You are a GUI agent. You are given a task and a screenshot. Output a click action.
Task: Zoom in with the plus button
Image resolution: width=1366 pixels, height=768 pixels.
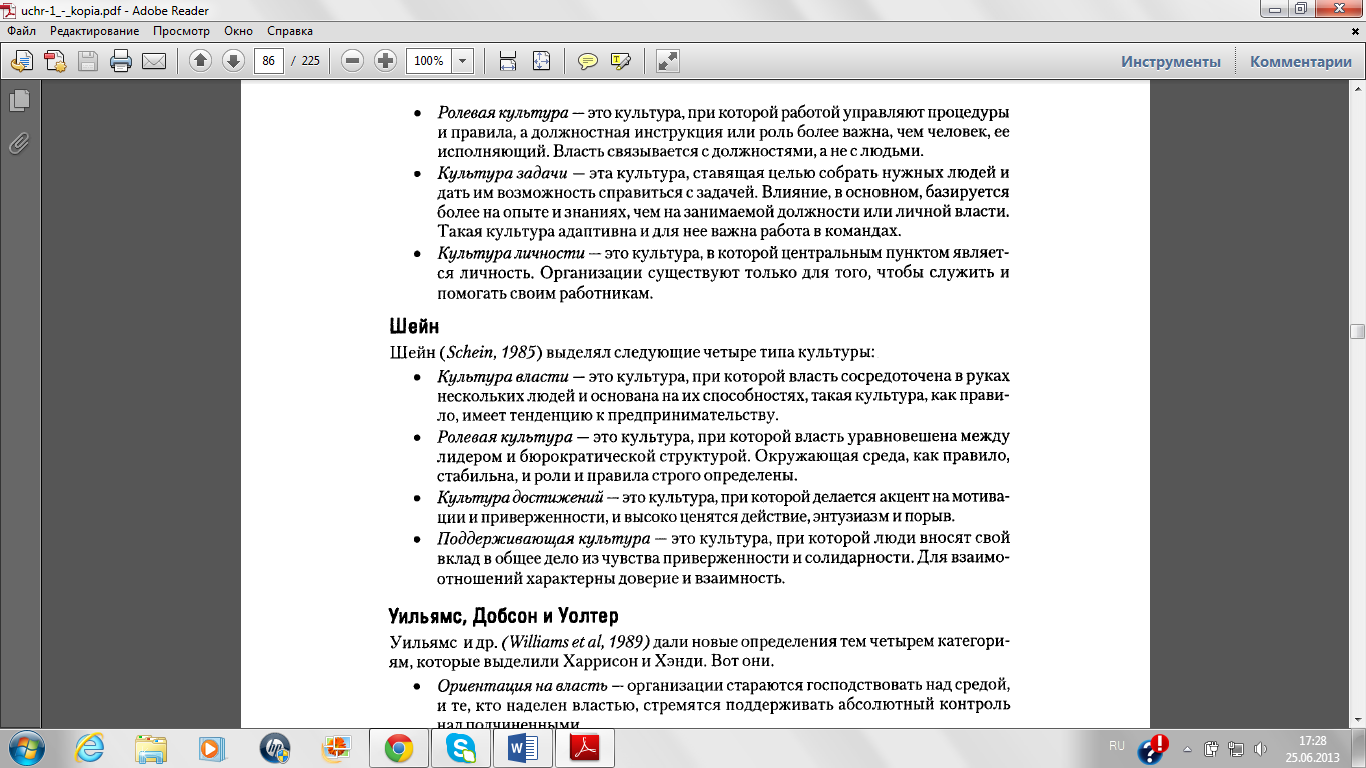[x=385, y=61]
